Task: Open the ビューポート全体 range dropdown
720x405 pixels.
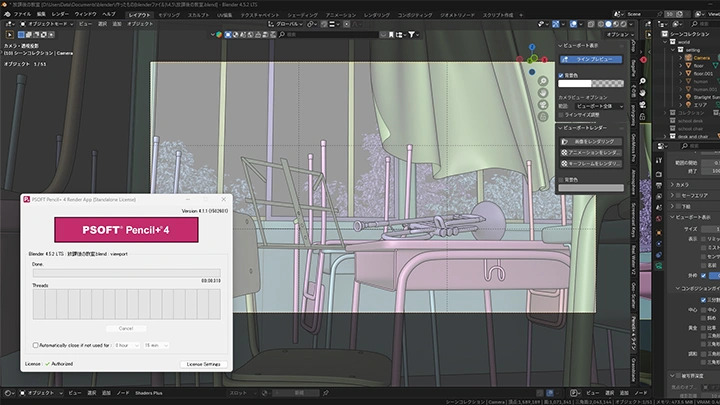Action: tap(598, 105)
